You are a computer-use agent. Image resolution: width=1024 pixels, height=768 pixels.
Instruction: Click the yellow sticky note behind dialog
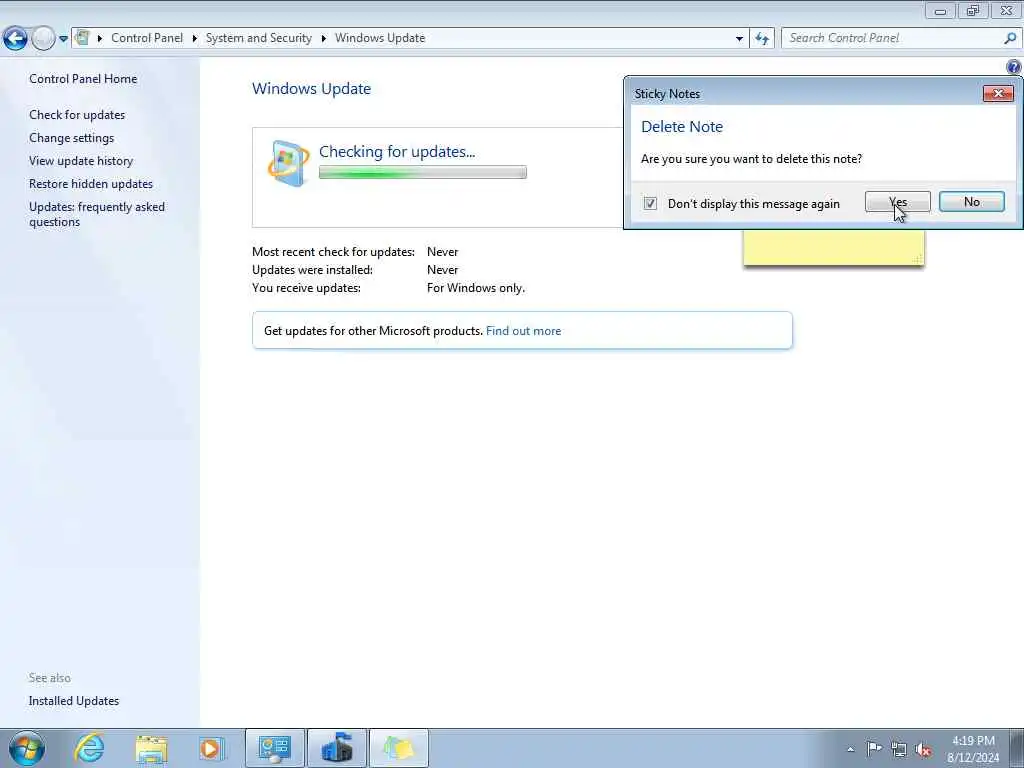tap(833, 248)
